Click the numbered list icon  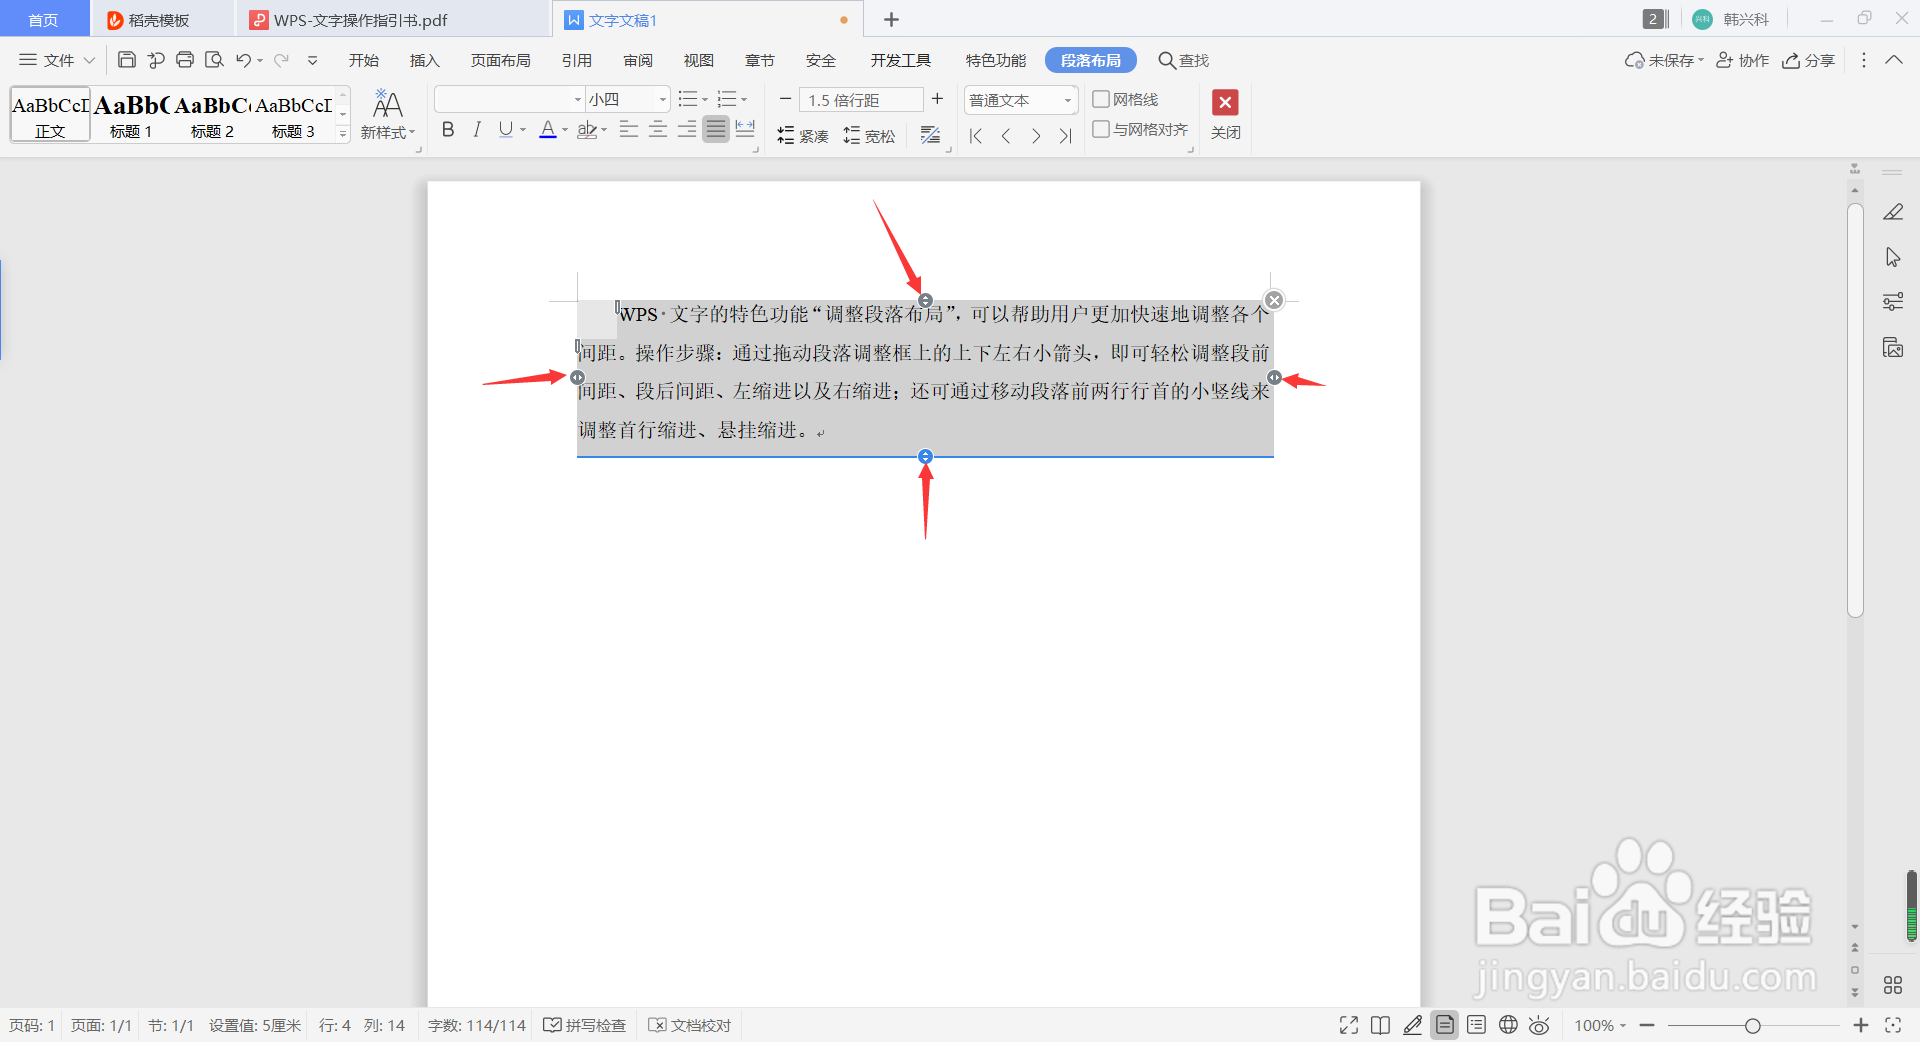(x=727, y=99)
